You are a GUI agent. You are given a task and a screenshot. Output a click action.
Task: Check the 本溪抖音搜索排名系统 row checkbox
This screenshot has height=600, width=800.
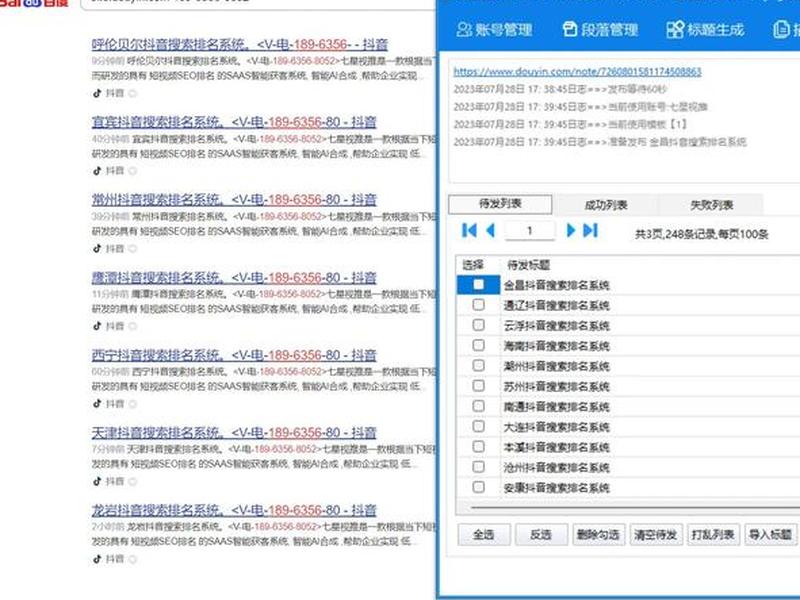pyautogui.click(x=479, y=447)
